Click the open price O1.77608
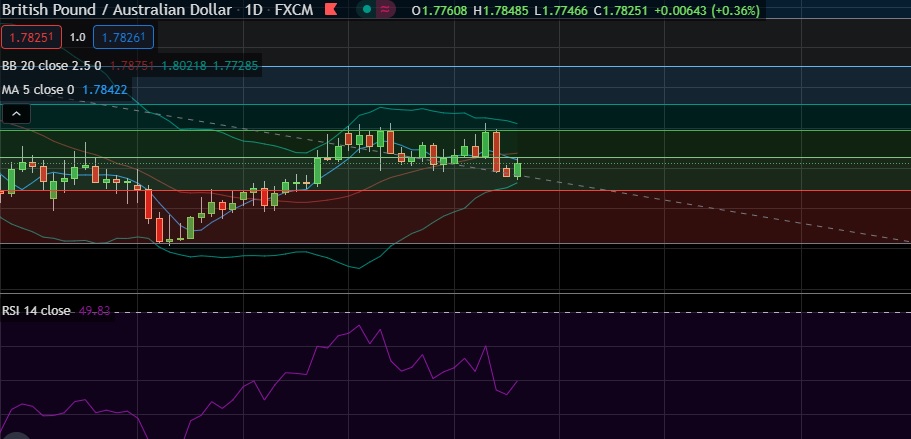The height and width of the screenshot is (439, 911). coord(439,10)
